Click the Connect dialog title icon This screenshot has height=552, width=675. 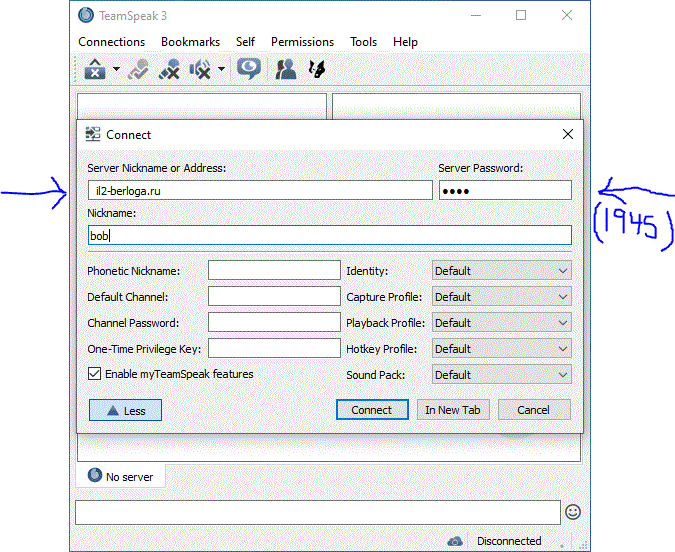pyautogui.click(x=93, y=134)
